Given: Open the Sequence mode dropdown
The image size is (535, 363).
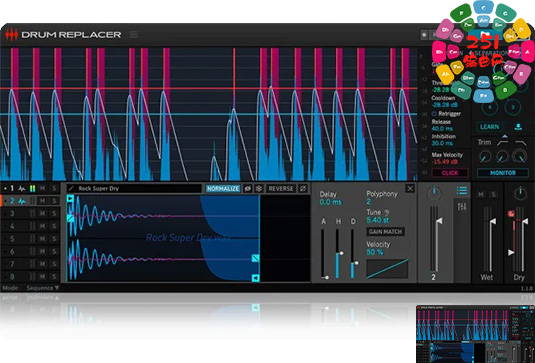Looking at the screenshot, I should click(43, 288).
